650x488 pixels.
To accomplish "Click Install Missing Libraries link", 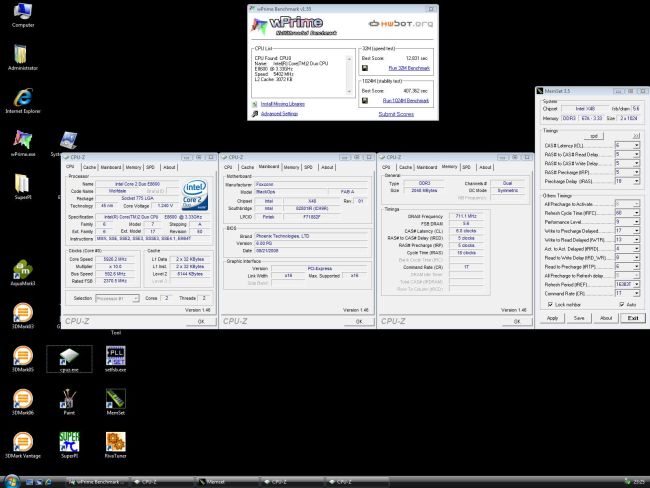I will (x=283, y=104).
